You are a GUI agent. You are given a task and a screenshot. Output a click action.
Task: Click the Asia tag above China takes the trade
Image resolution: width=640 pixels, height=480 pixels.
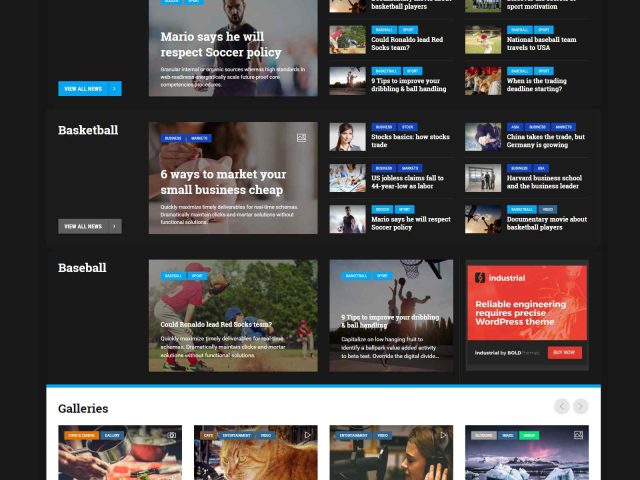pyautogui.click(x=515, y=127)
